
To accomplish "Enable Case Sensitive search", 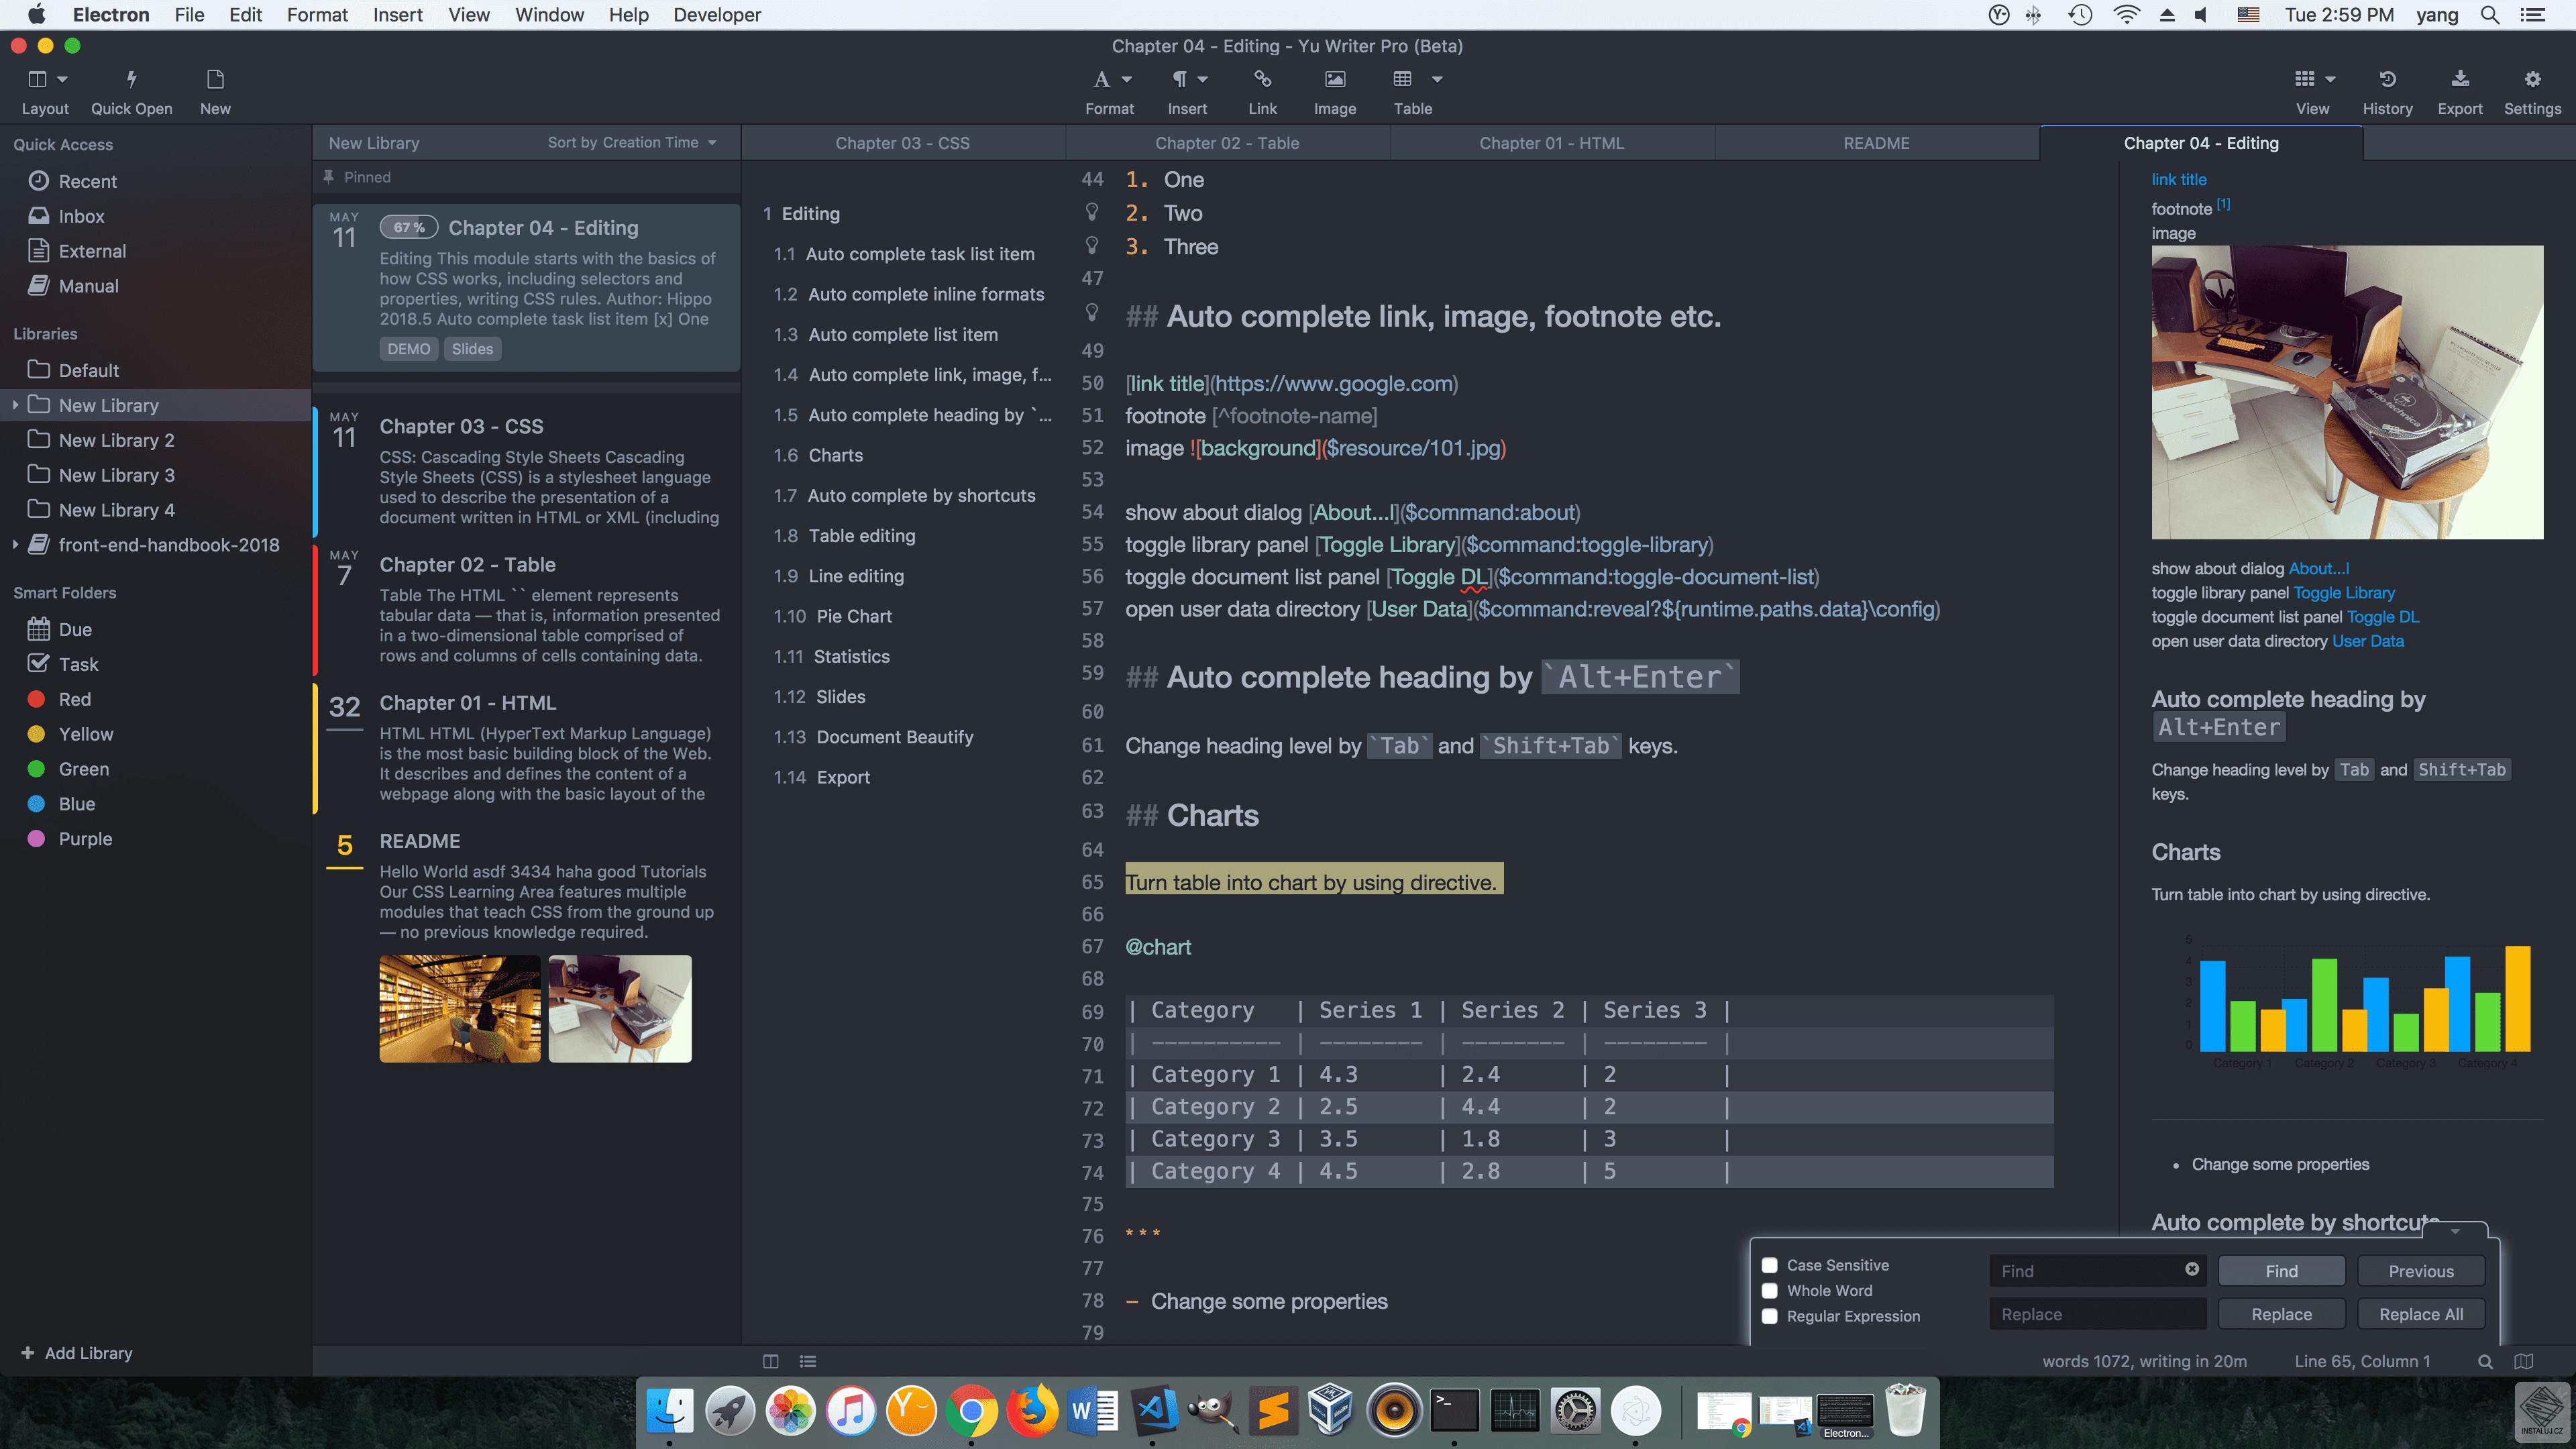I will click(x=1770, y=1265).
